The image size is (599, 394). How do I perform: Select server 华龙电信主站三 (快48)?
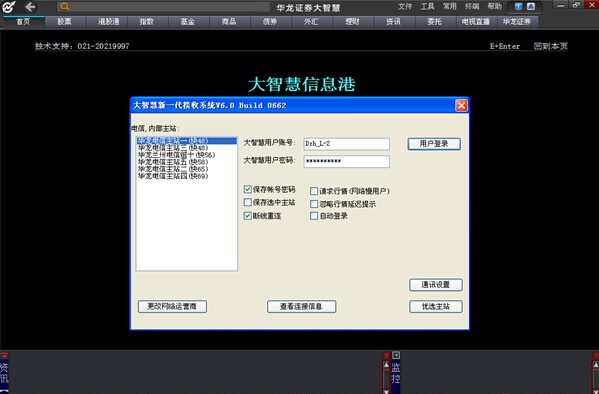(186, 148)
